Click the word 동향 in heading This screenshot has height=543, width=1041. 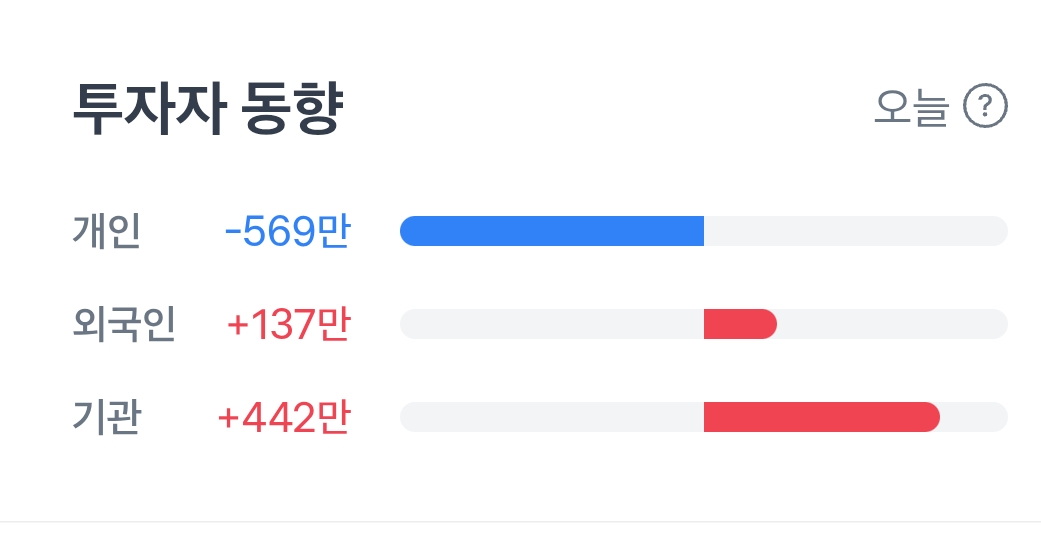tap(292, 108)
